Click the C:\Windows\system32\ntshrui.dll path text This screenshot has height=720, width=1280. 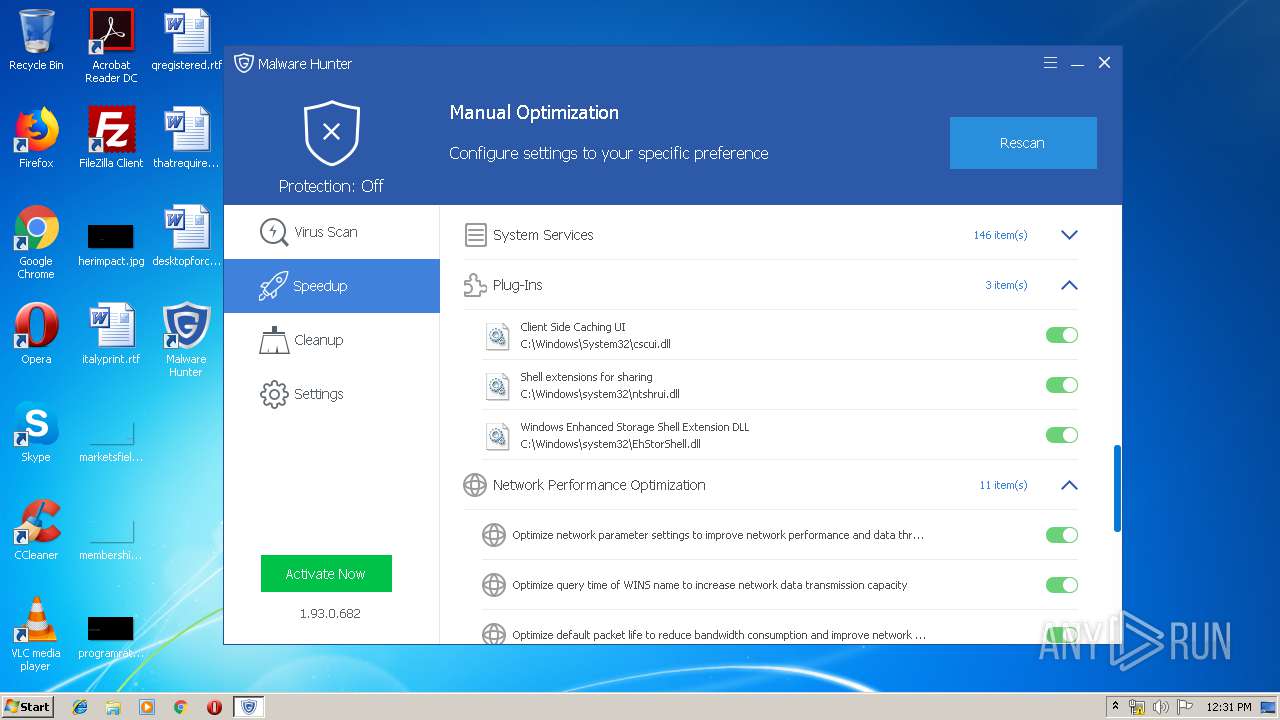[600, 394]
